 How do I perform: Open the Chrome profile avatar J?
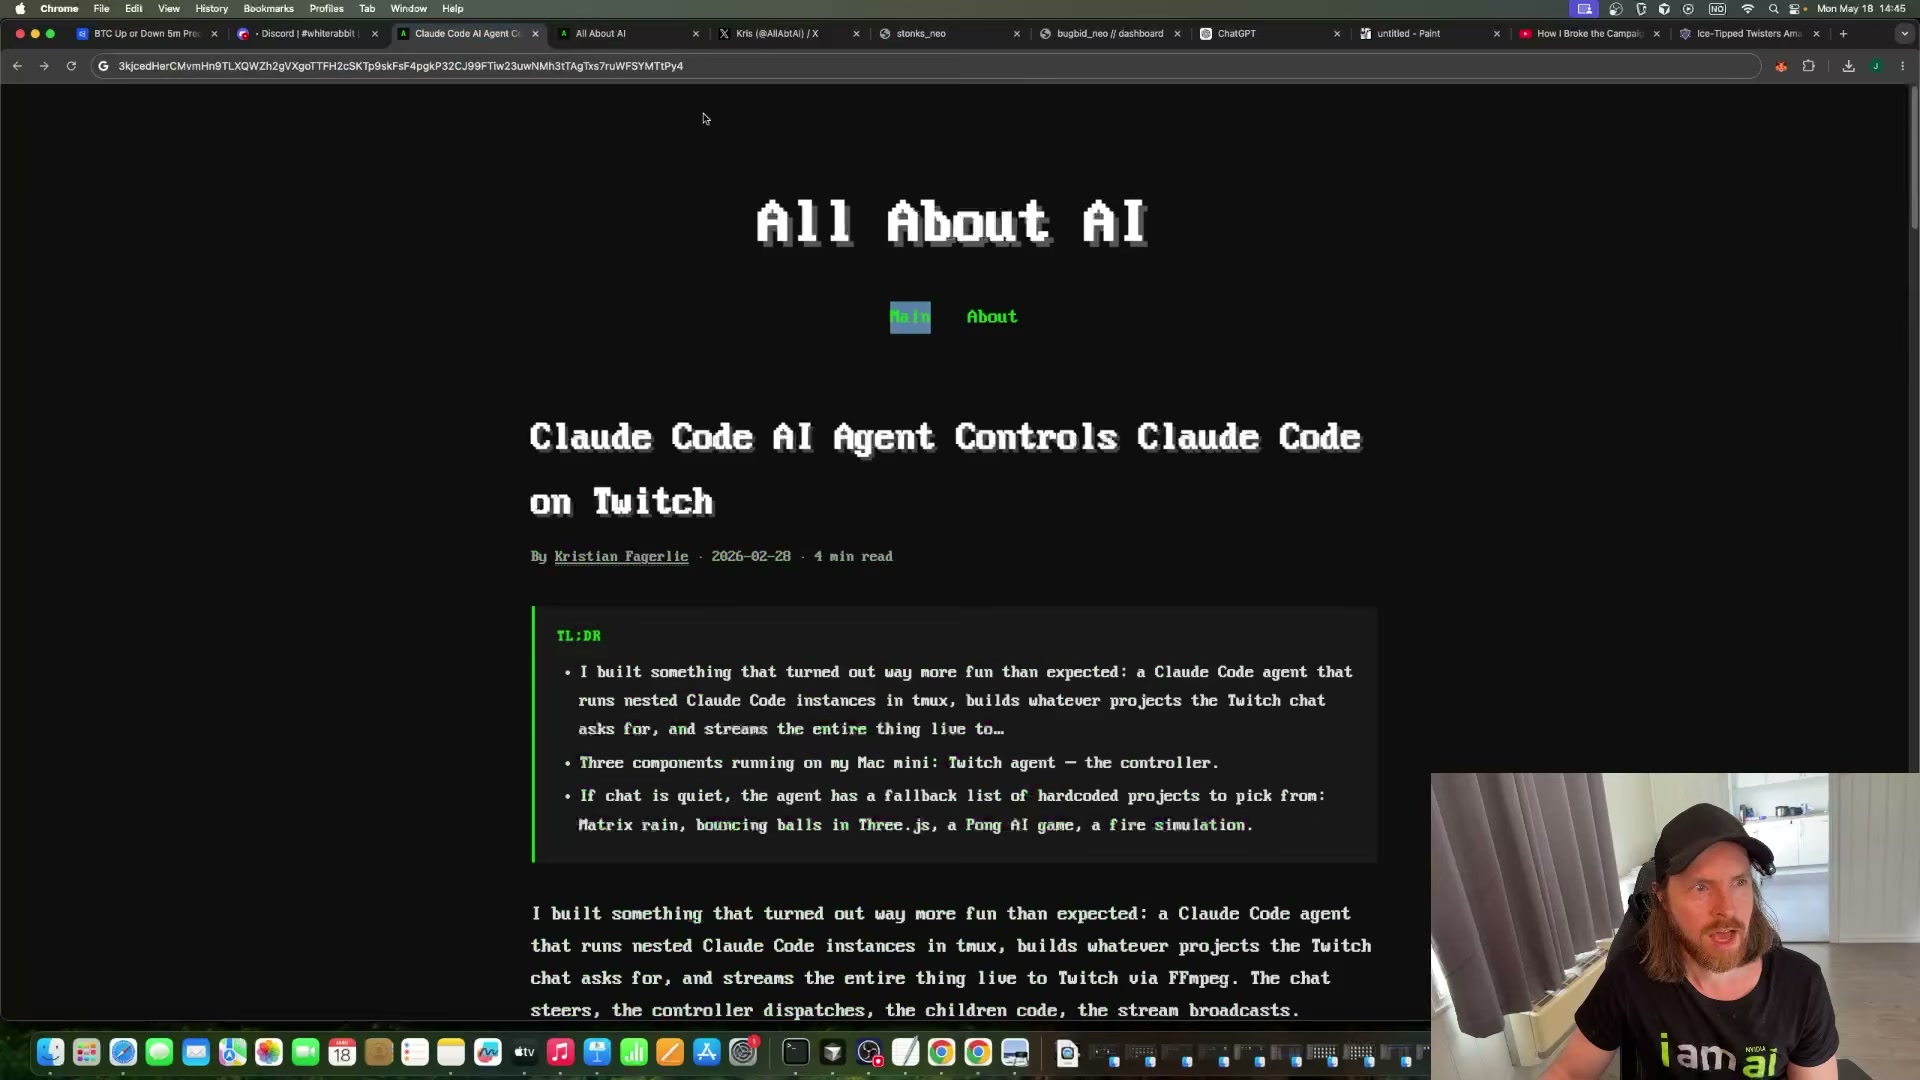click(1876, 66)
